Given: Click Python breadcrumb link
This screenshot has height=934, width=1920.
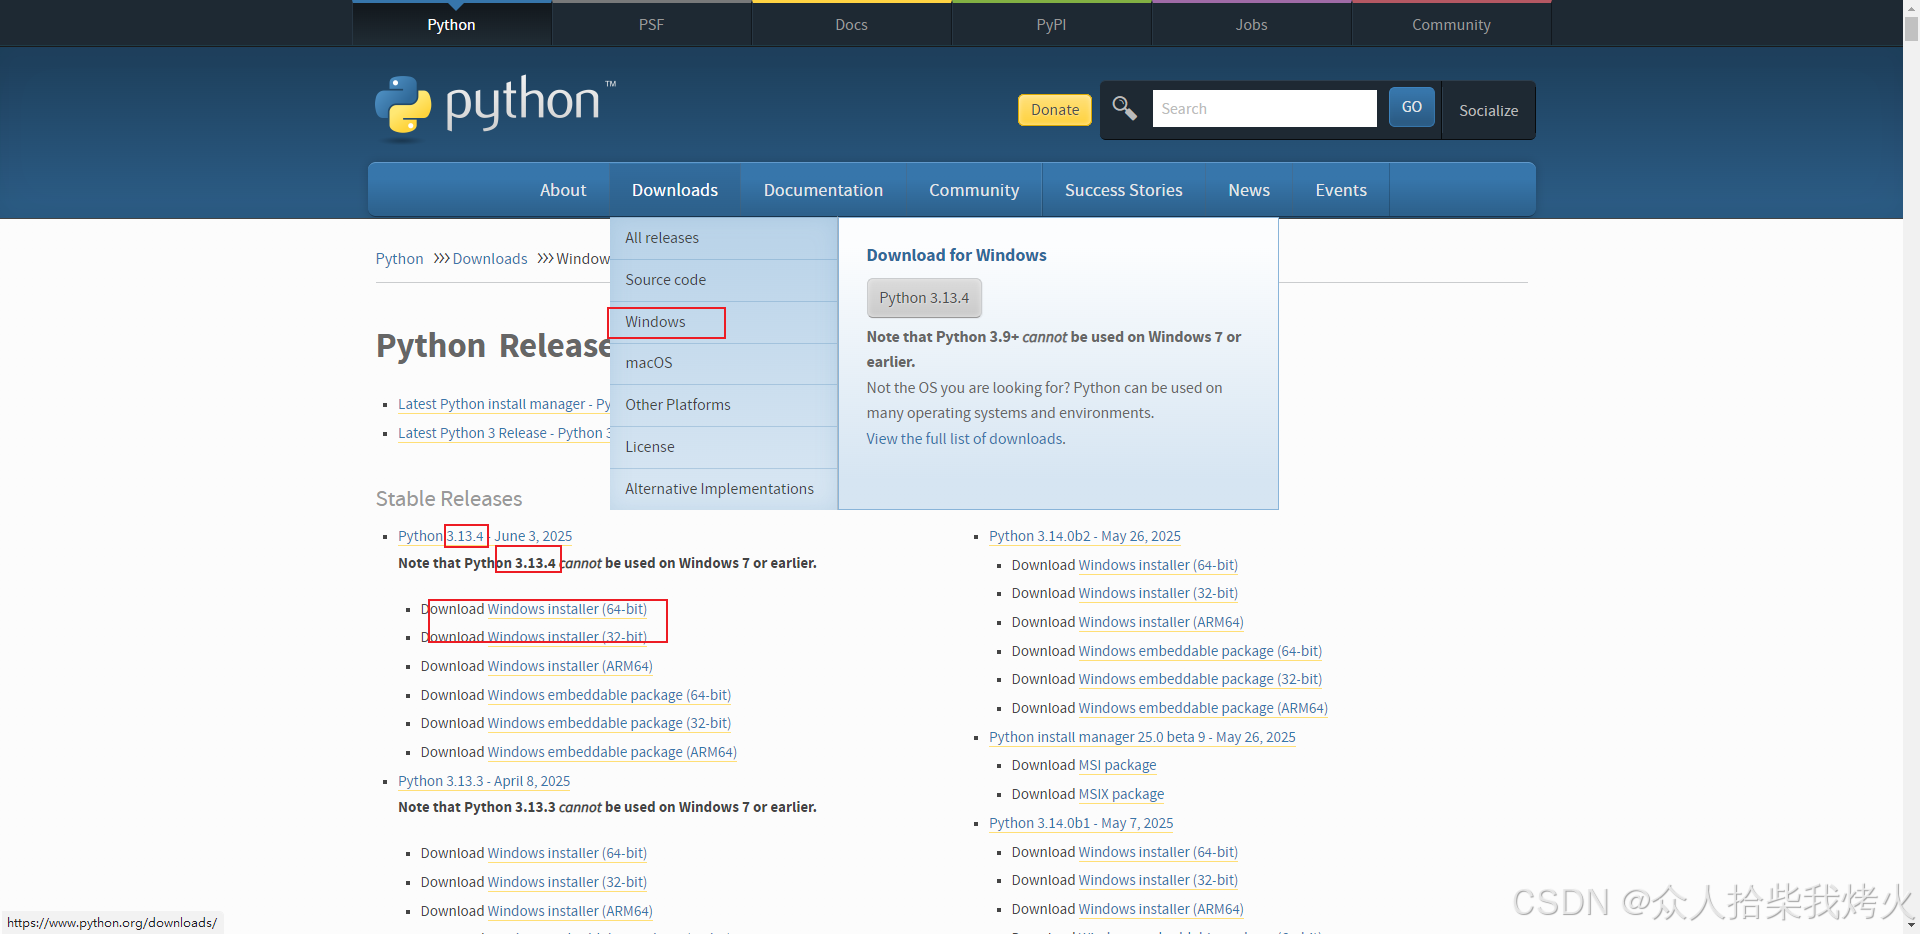Looking at the screenshot, I should [399, 259].
